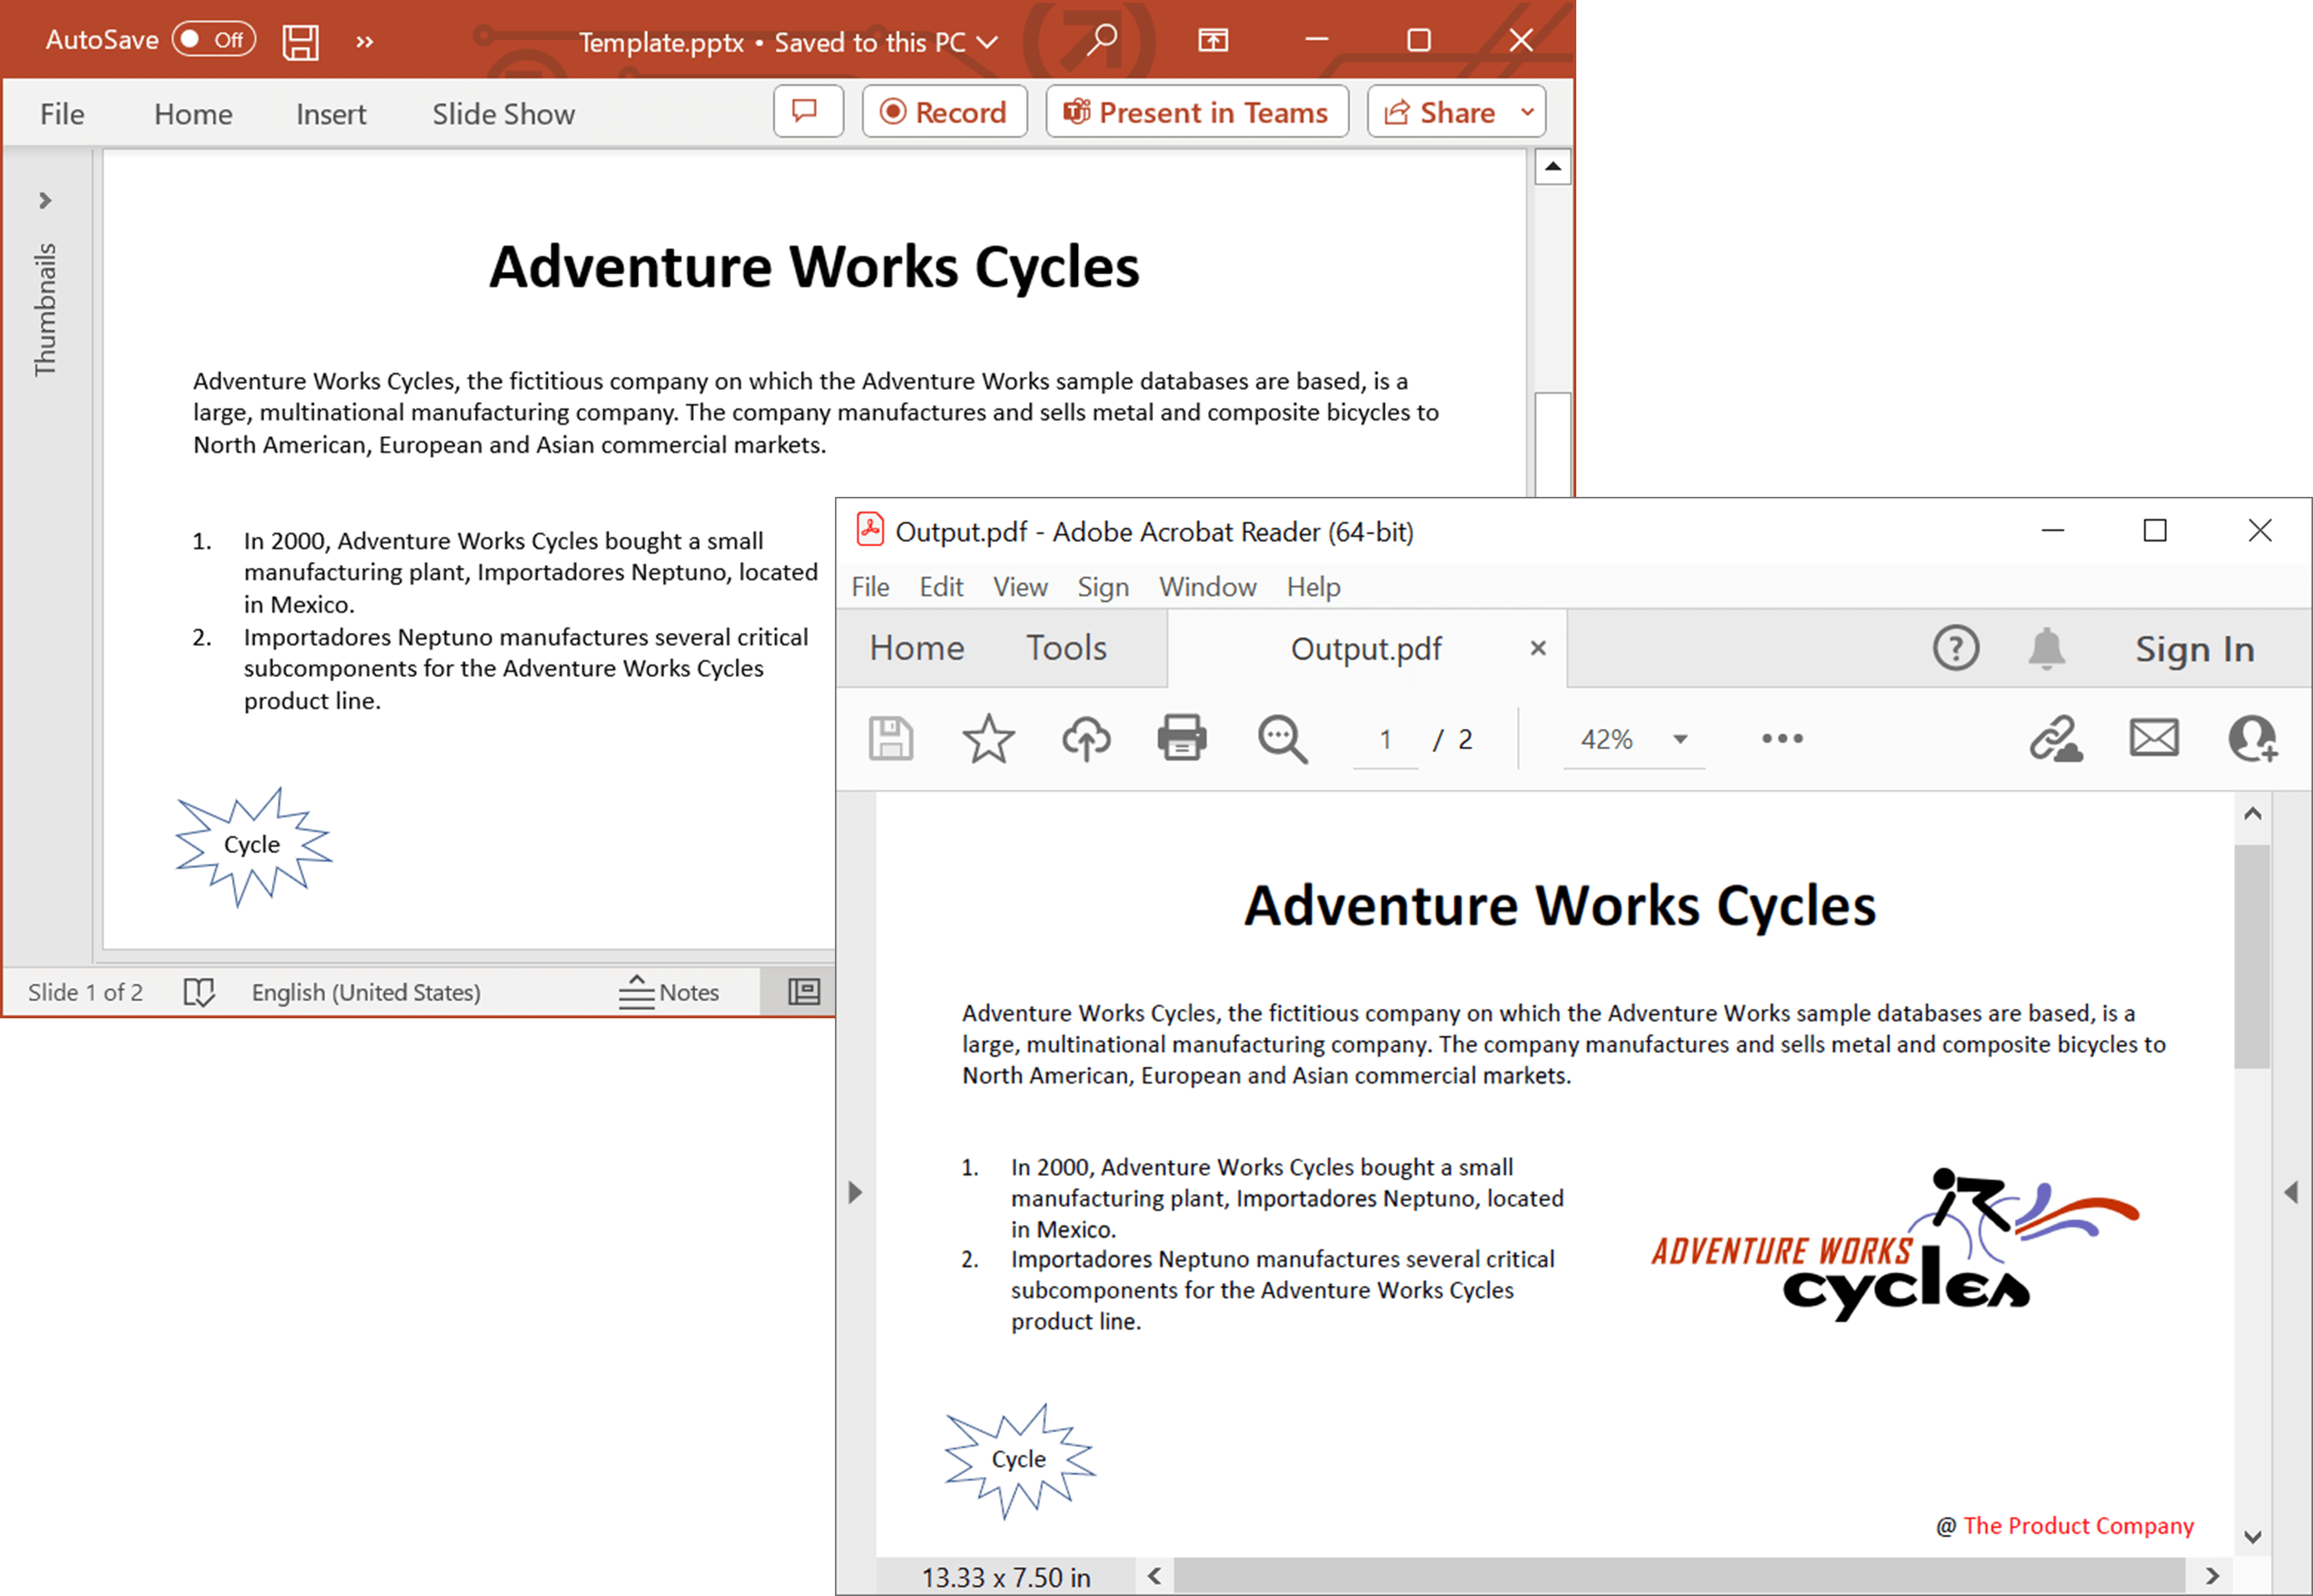Save the PDF with the floppy disk icon
Image resolution: width=2313 pixels, height=1596 pixels.
coord(890,738)
